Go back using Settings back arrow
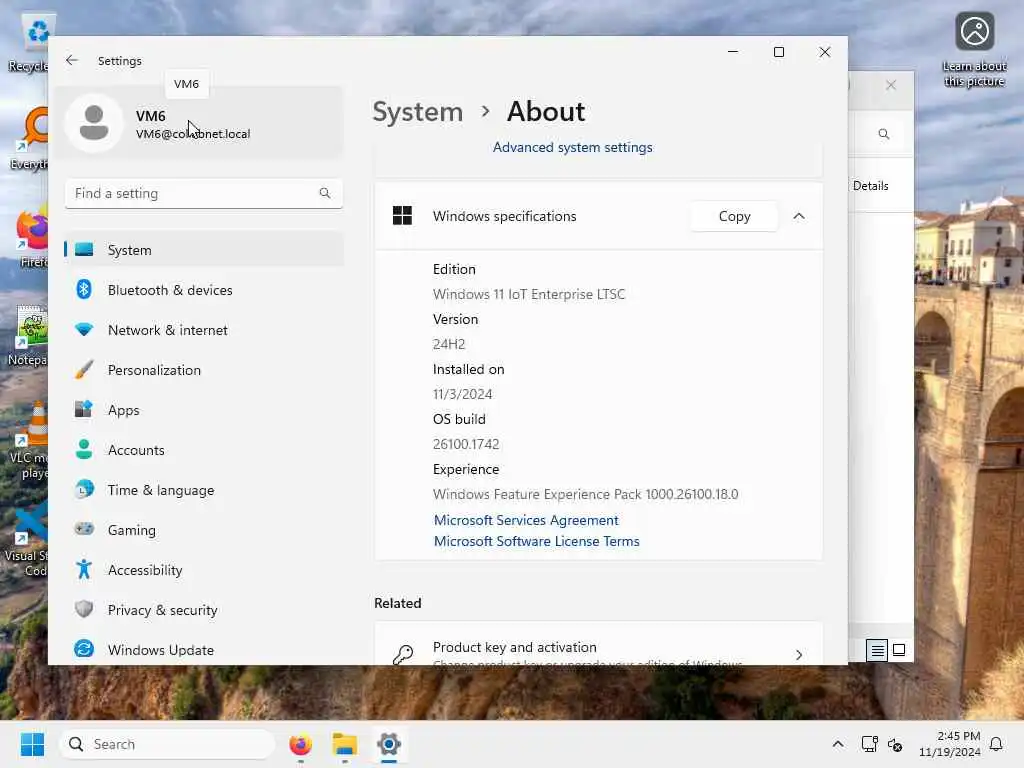Viewport: 1024px width, 768px height. [72, 60]
